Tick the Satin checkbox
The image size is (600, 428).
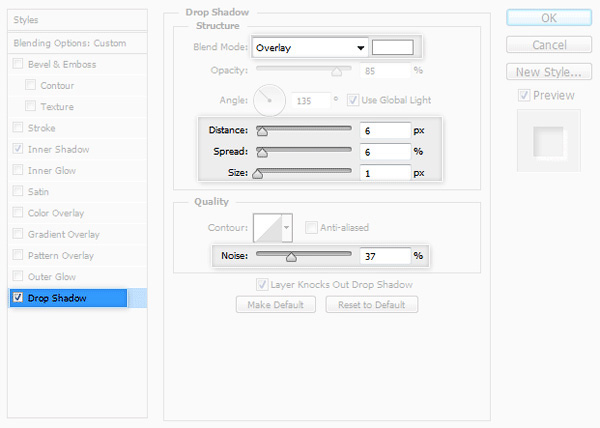coord(18,191)
